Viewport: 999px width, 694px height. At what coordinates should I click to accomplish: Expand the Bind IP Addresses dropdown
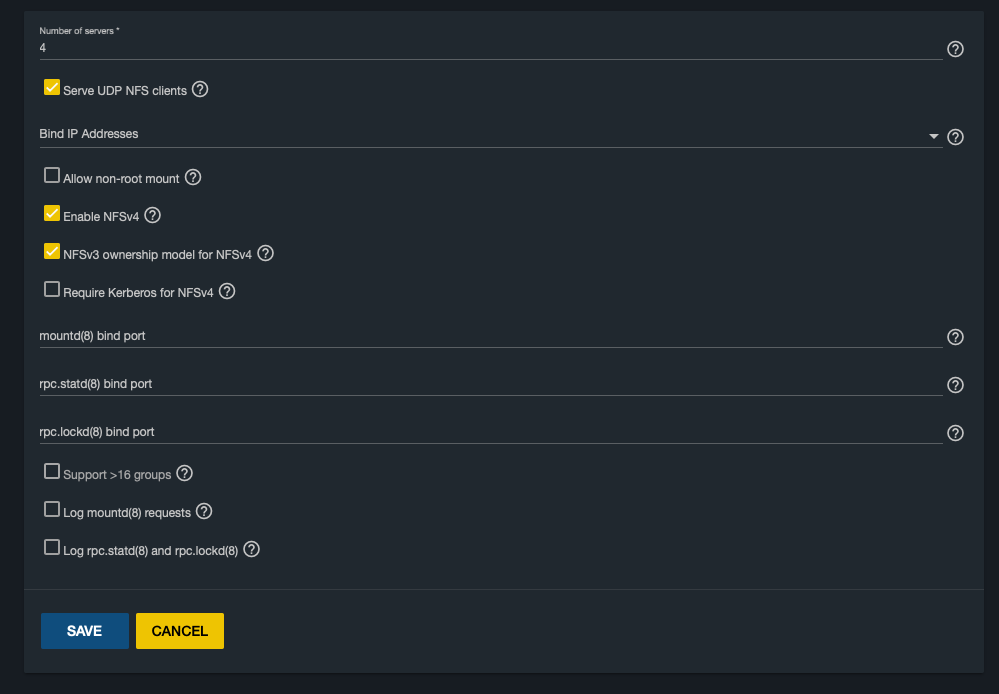[491, 134]
